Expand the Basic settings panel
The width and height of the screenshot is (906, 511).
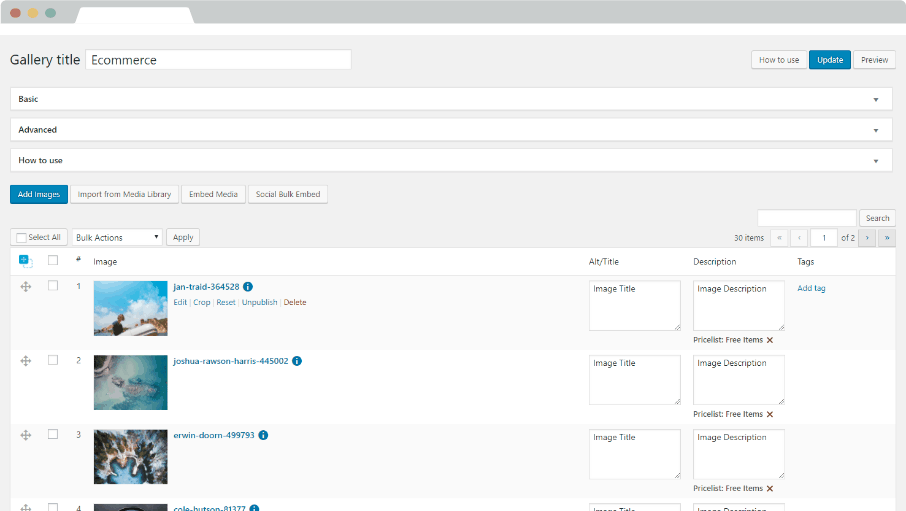[x=451, y=99]
